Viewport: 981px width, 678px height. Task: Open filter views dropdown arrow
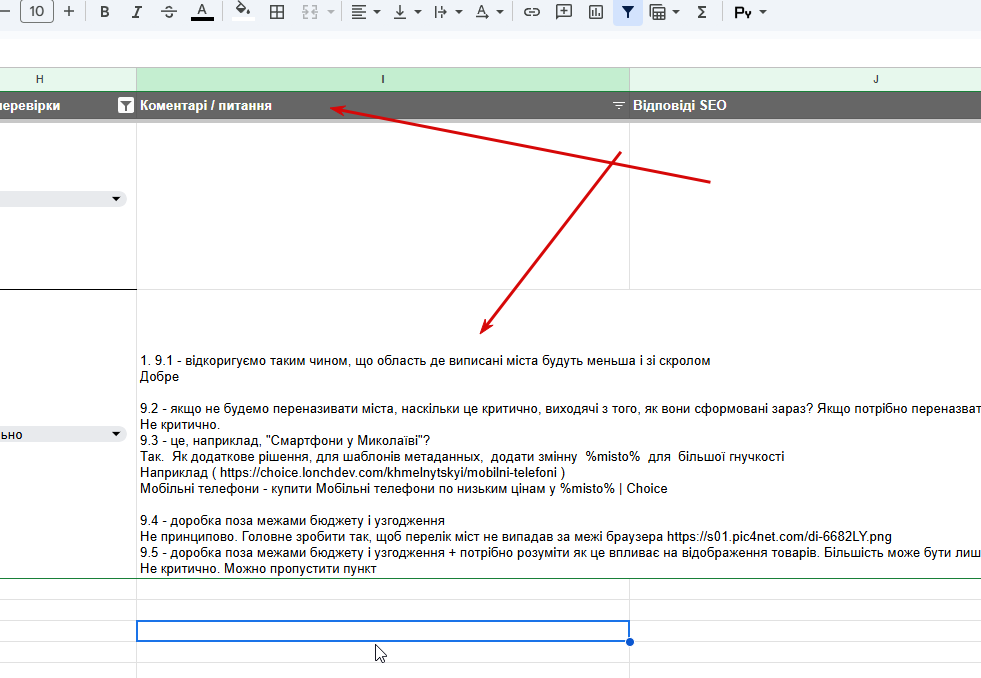coord(676,12)
